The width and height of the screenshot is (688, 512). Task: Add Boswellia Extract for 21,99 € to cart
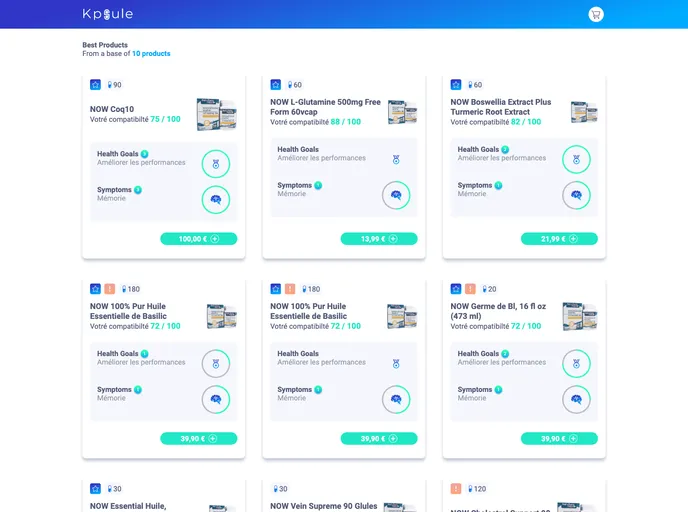click(x=559, y=239)
